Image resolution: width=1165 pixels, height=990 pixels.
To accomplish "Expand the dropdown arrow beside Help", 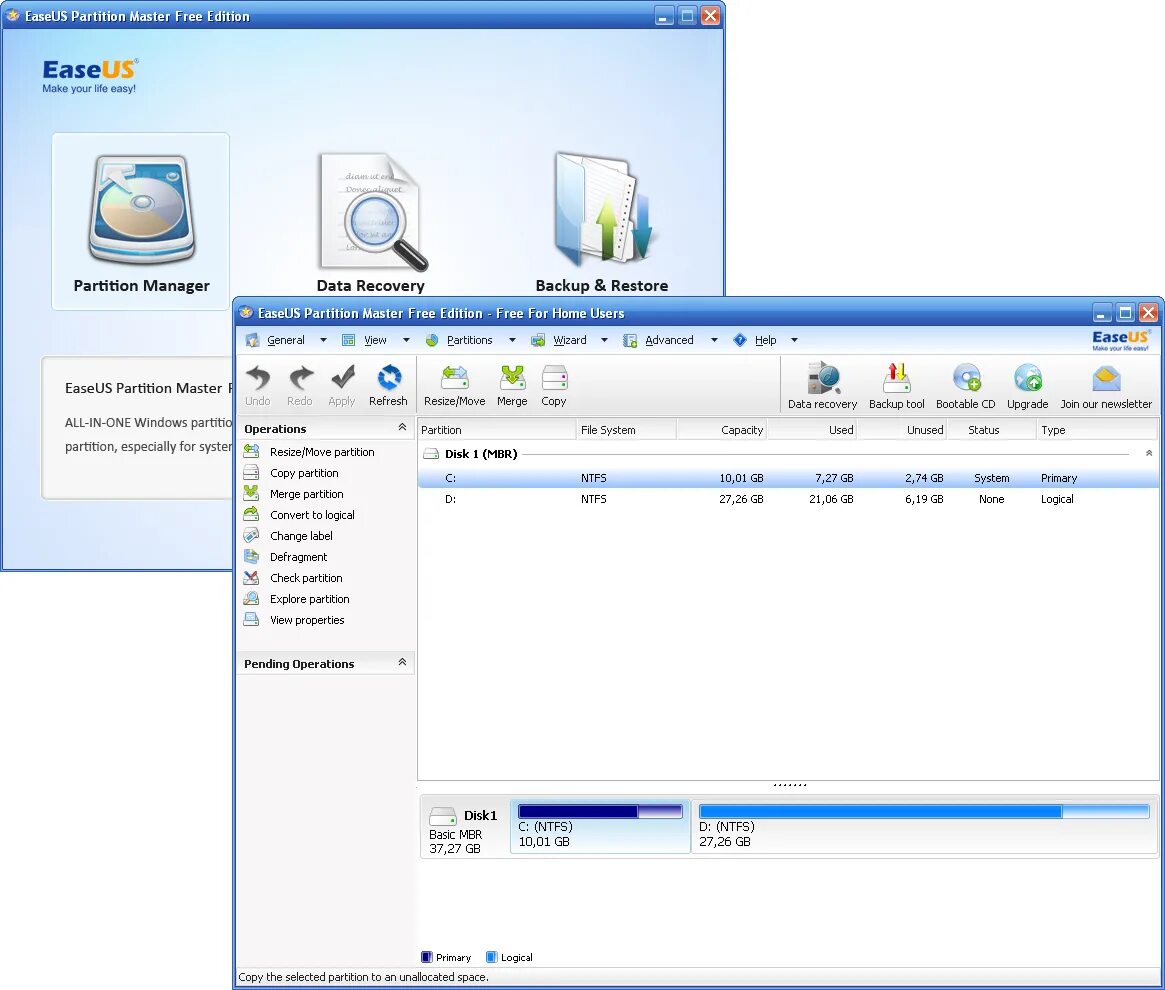I will click(794, 340).
